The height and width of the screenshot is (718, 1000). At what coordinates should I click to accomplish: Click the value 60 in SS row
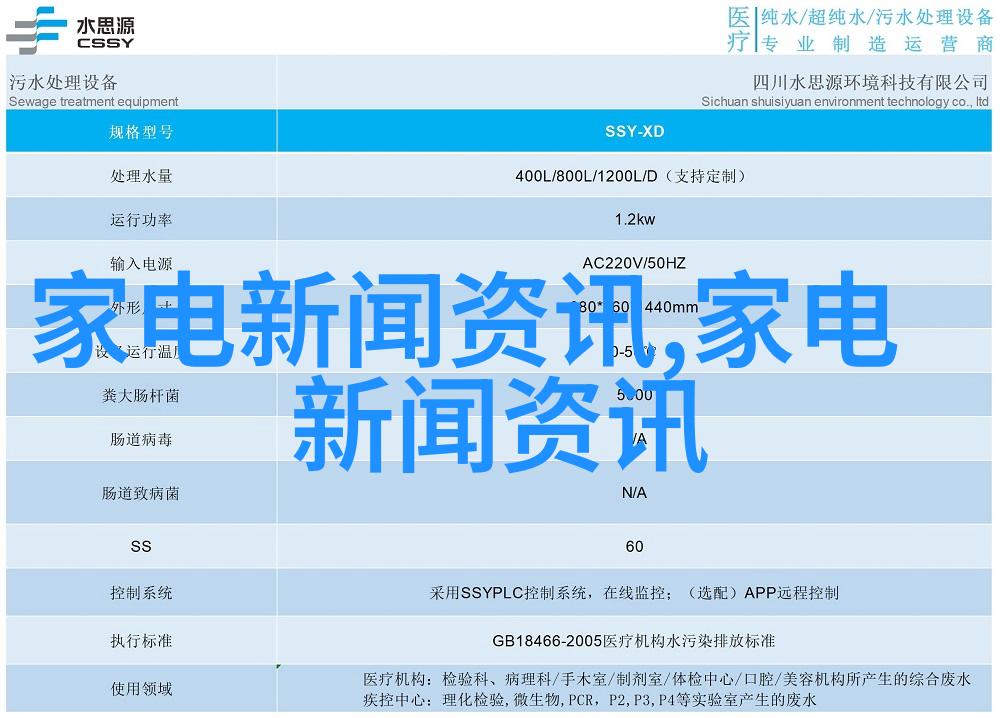click(x=635, y=546)
